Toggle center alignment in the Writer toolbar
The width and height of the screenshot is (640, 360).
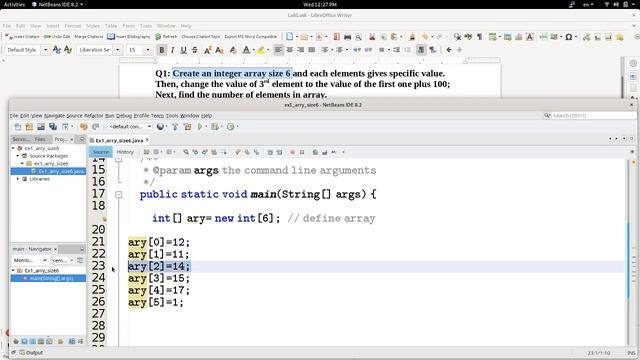click(289, 50)
